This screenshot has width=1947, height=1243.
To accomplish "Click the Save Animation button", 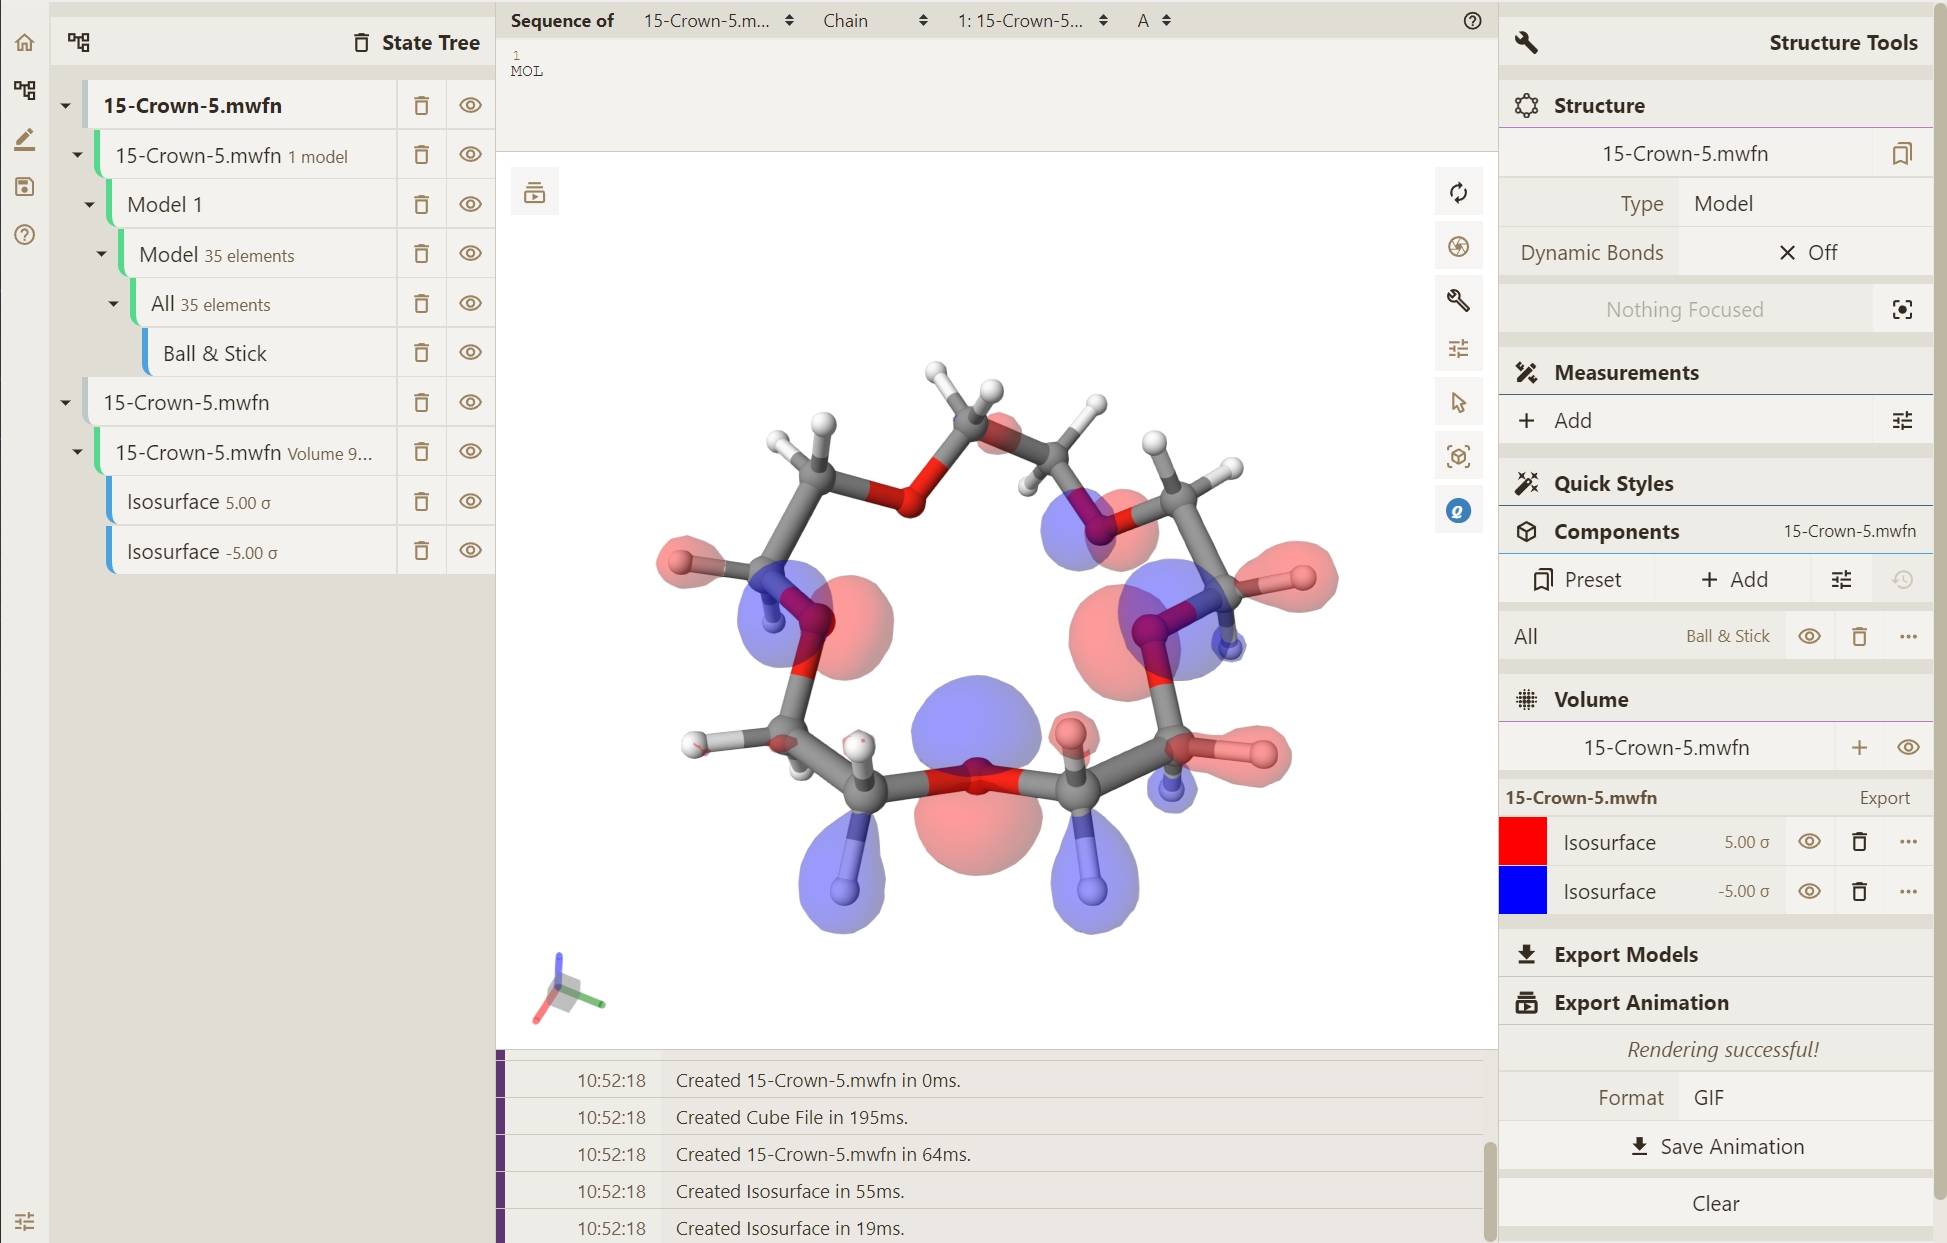I will [x=1716, y=1147].
